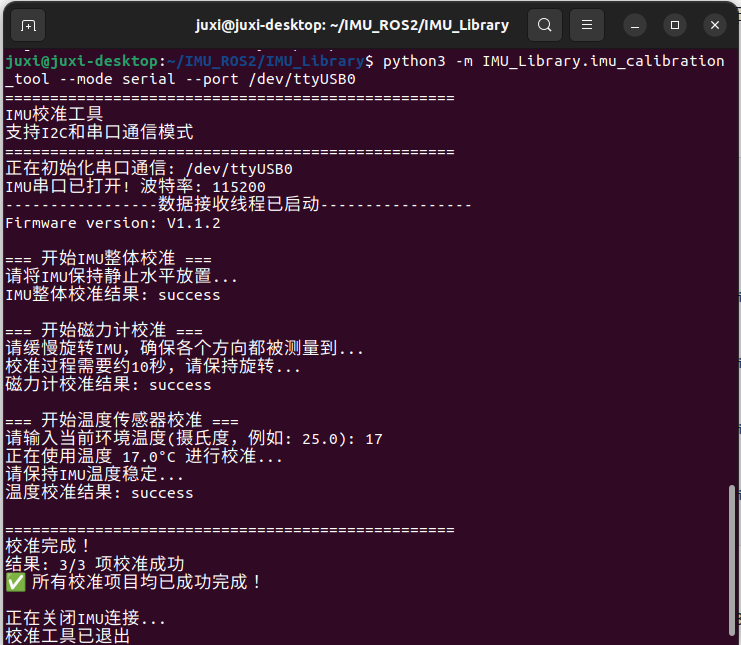The image size is (741, 645).
Task: Click the entered temperature value 17
Action: 374,439
